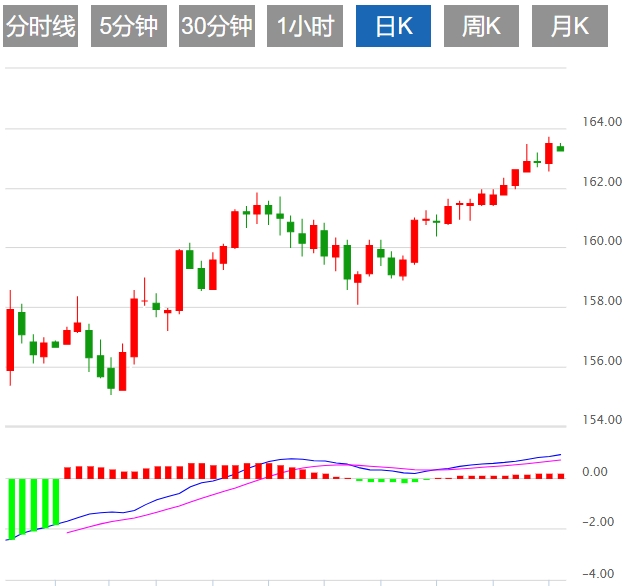Click the 162.00 price axis label
640x586 pixels.
point(599,182)
